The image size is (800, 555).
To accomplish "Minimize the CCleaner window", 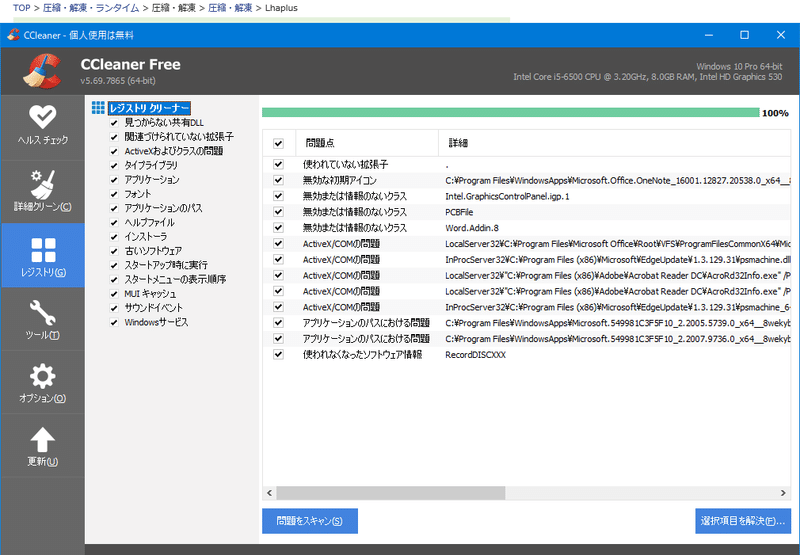I will tap(709, 35).
